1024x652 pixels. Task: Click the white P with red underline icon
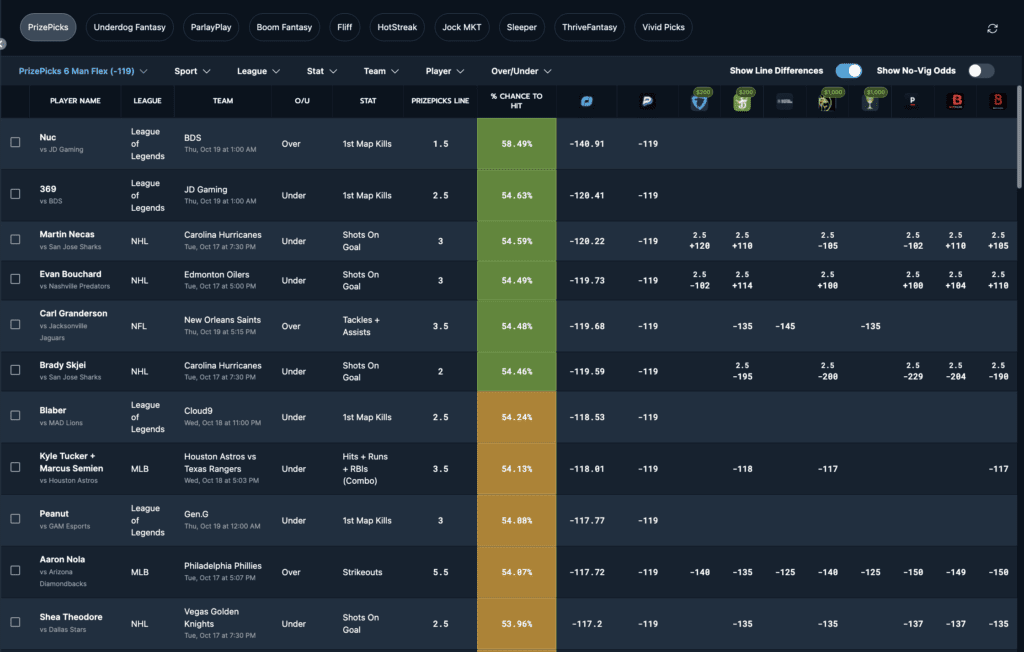pos(912,101)
